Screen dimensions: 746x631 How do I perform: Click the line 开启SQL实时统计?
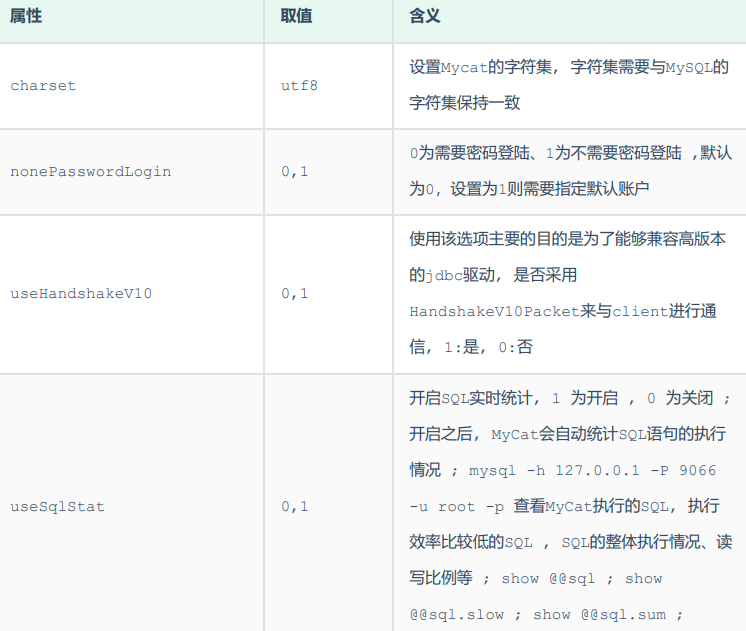tap(570, 398)
